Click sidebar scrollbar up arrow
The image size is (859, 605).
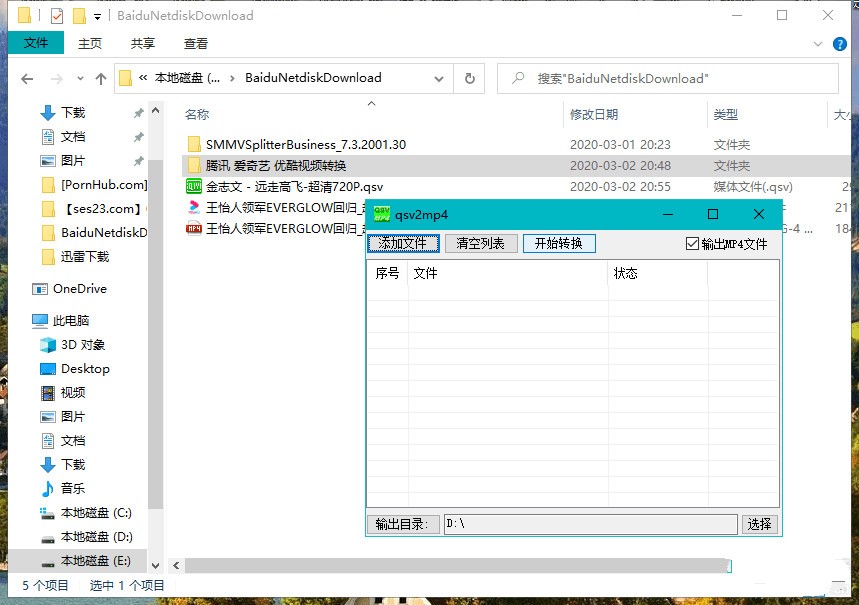156,111
